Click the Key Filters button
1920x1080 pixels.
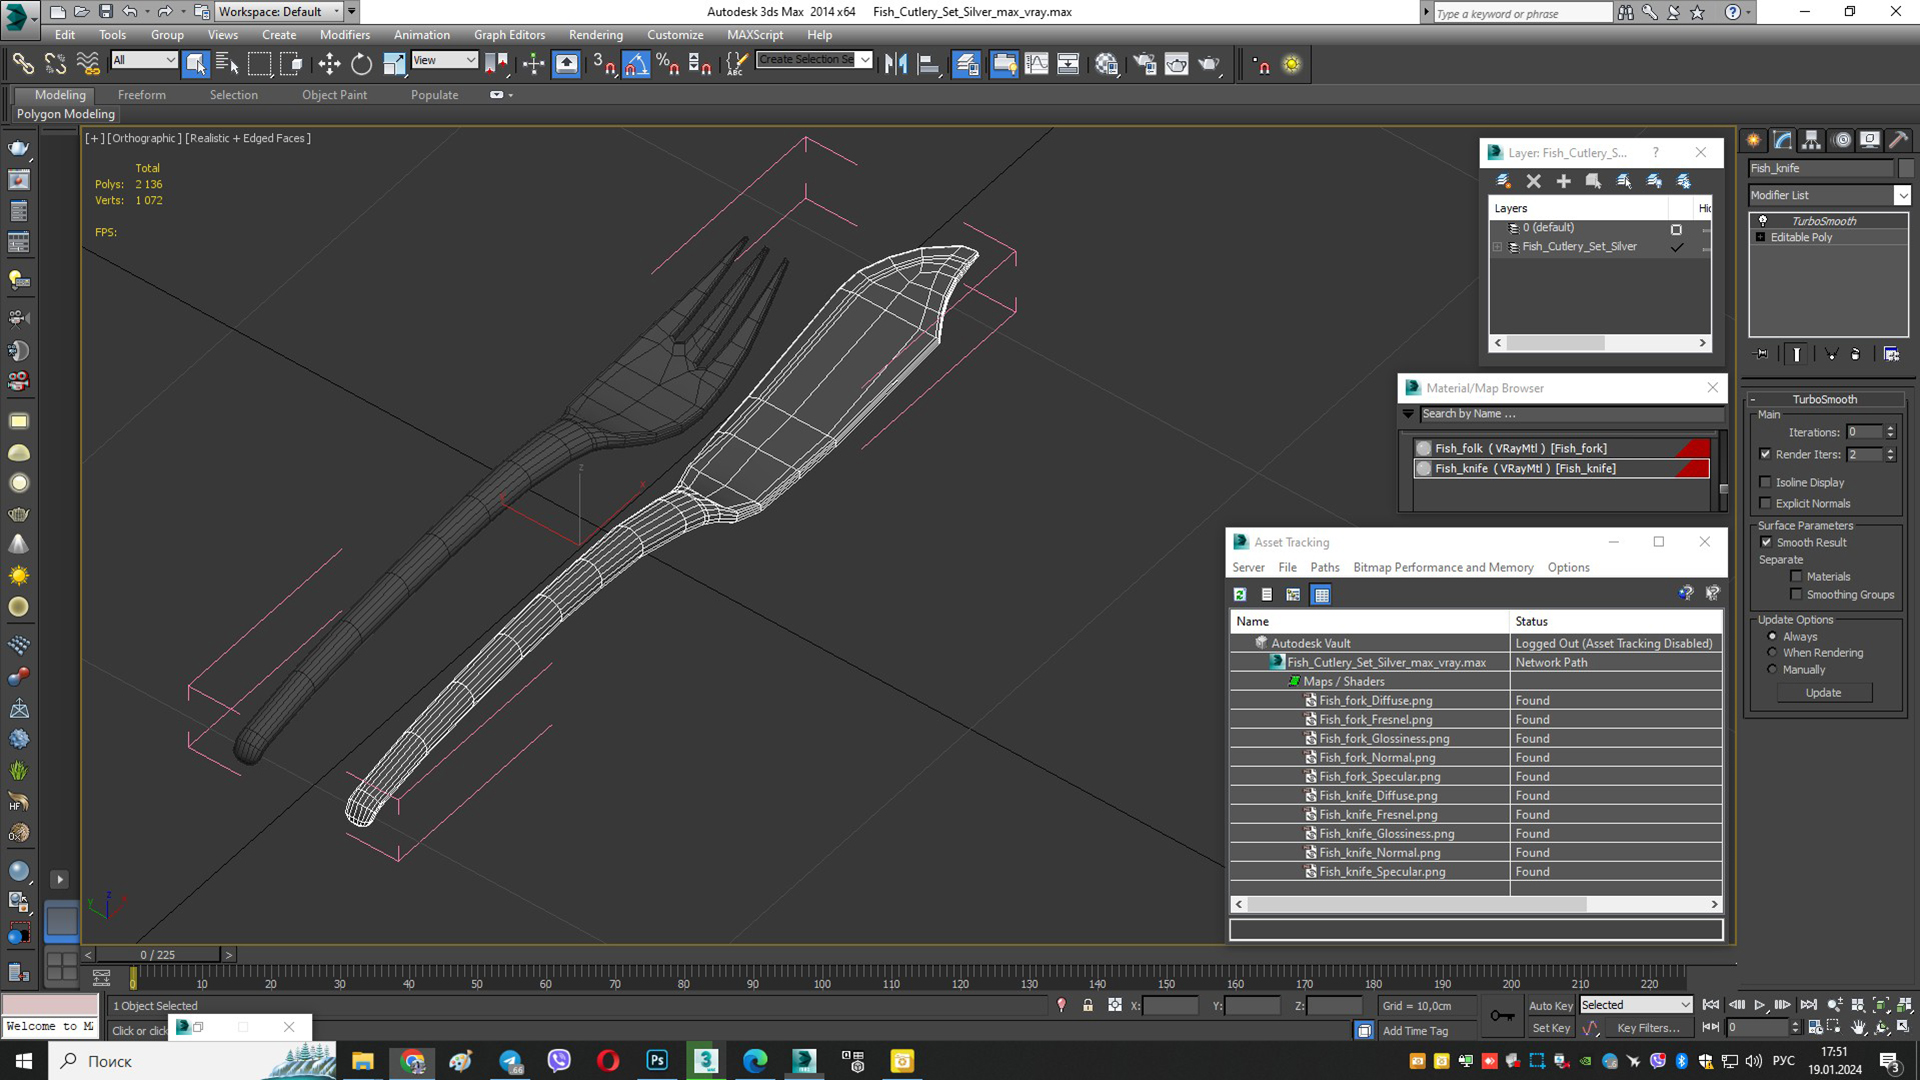tap(1648, 1028)
